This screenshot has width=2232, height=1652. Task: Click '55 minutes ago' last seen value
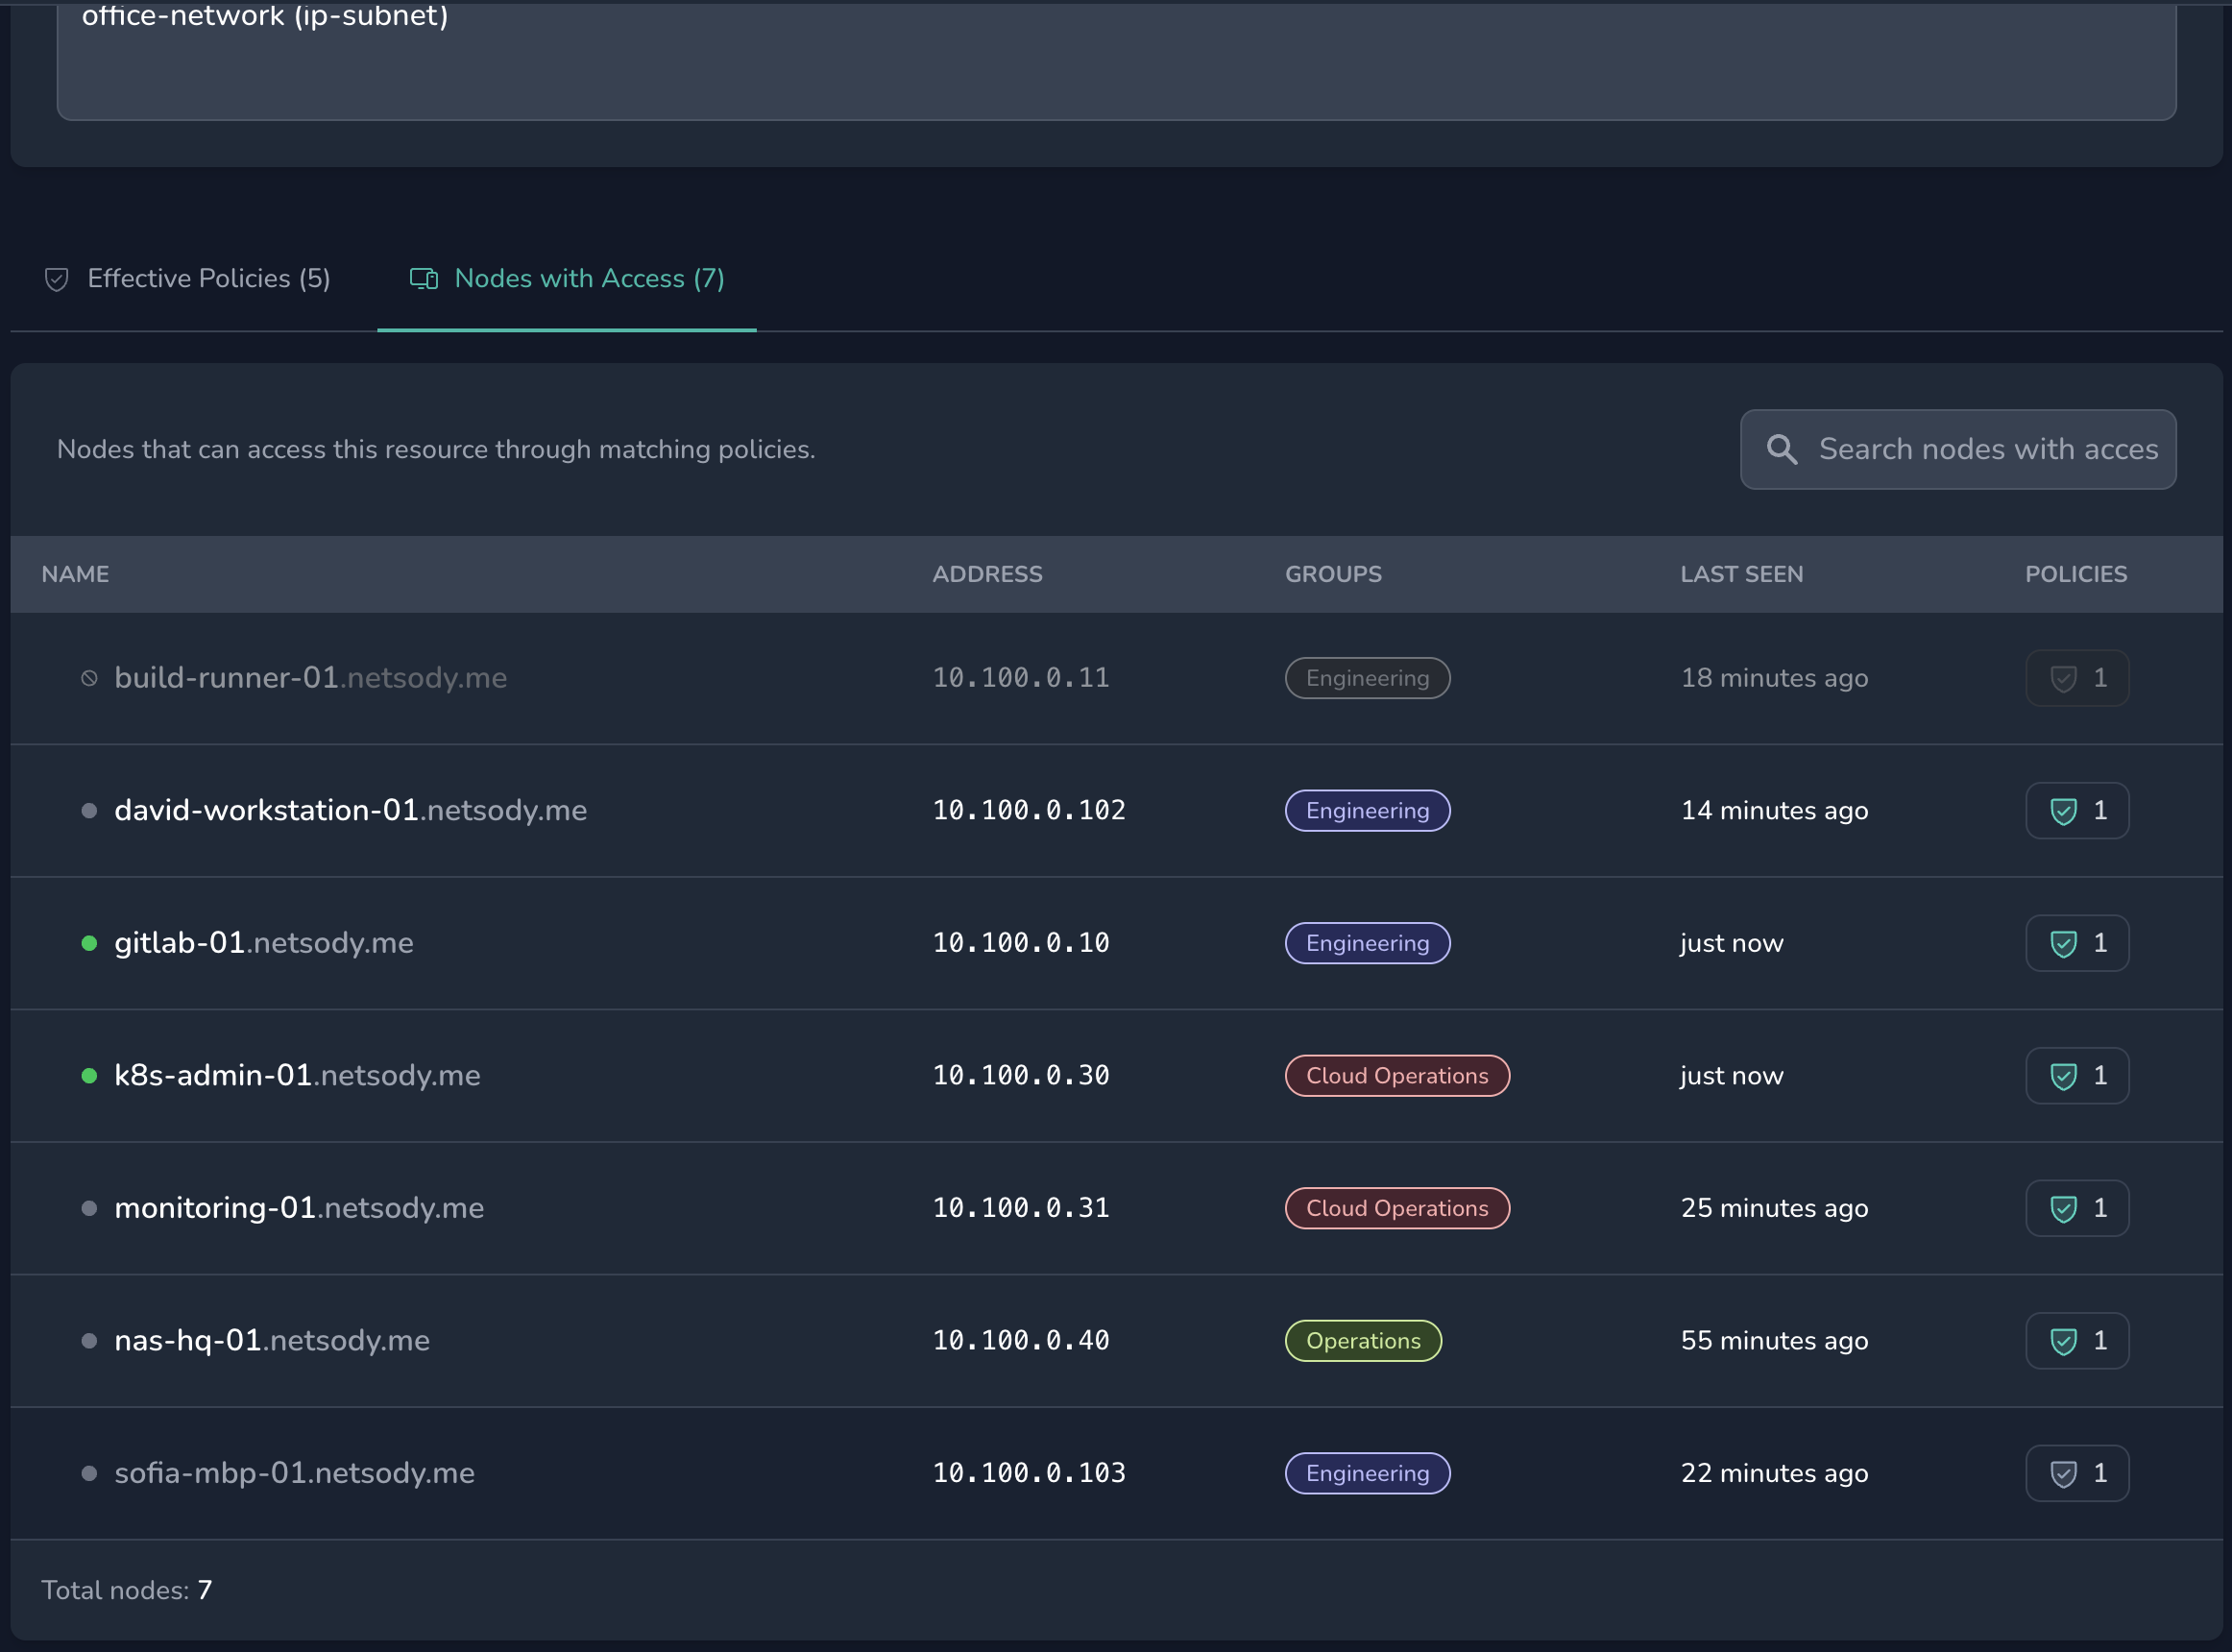point(1774,1341)
